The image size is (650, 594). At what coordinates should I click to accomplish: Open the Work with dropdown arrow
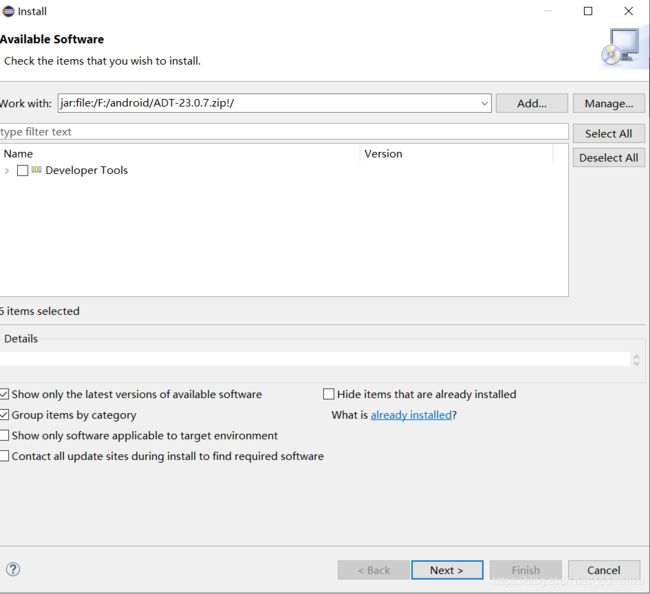(x=484, y=103)
